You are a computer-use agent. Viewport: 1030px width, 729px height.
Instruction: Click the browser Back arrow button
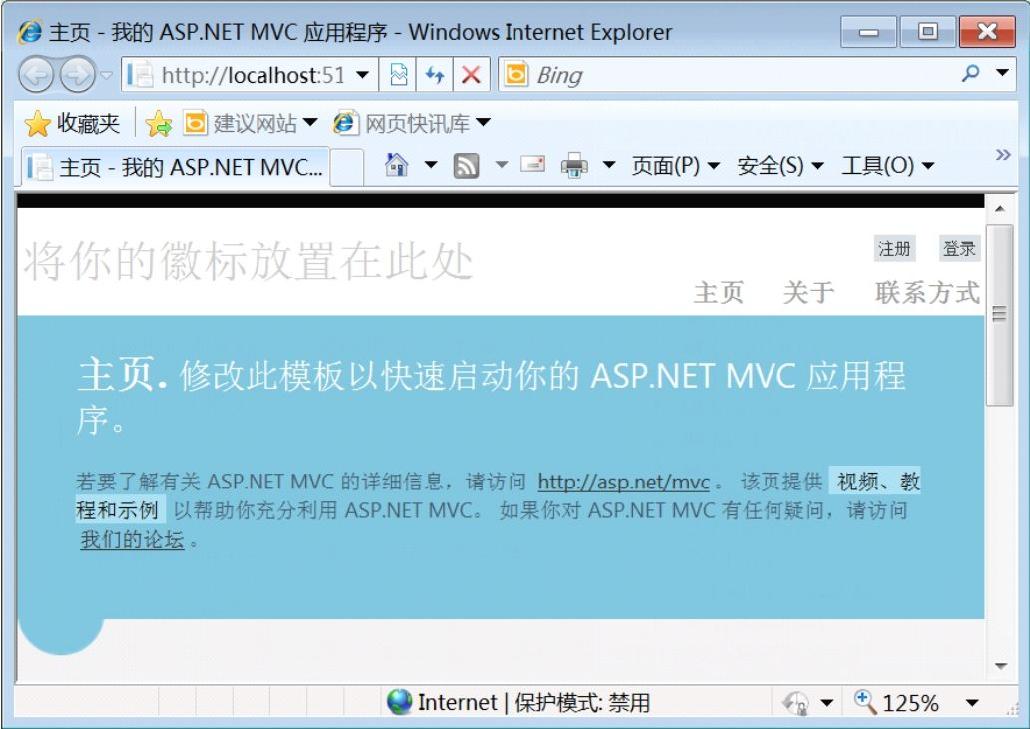pyautogui.click(x=36, y=76)
